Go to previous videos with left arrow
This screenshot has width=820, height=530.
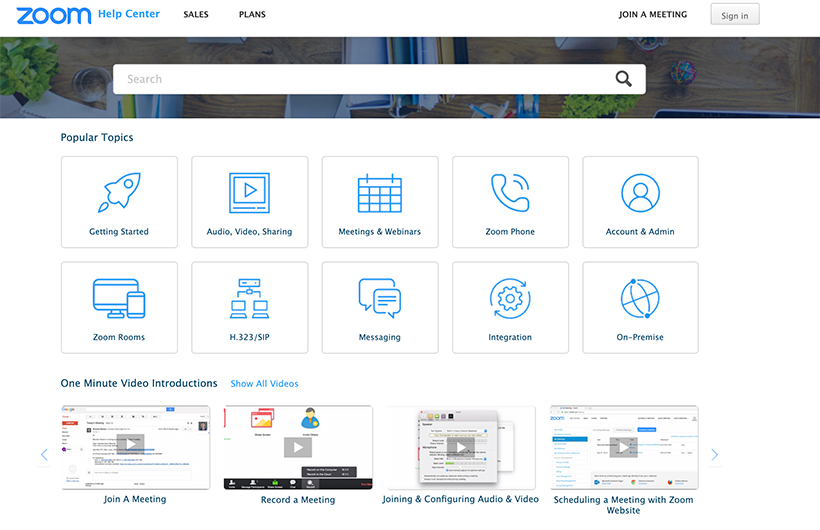(44, 455)
